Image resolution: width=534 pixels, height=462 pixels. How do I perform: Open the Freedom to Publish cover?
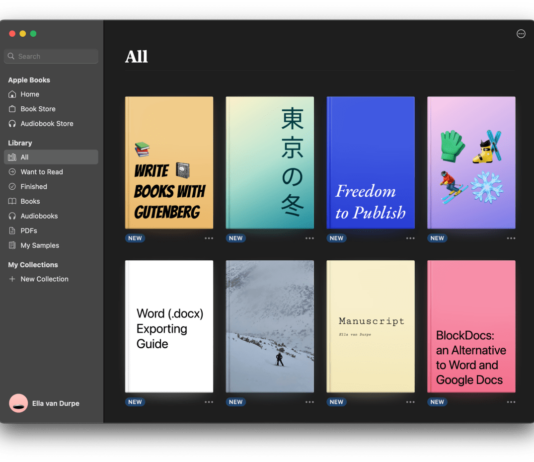tap(371, 163)
